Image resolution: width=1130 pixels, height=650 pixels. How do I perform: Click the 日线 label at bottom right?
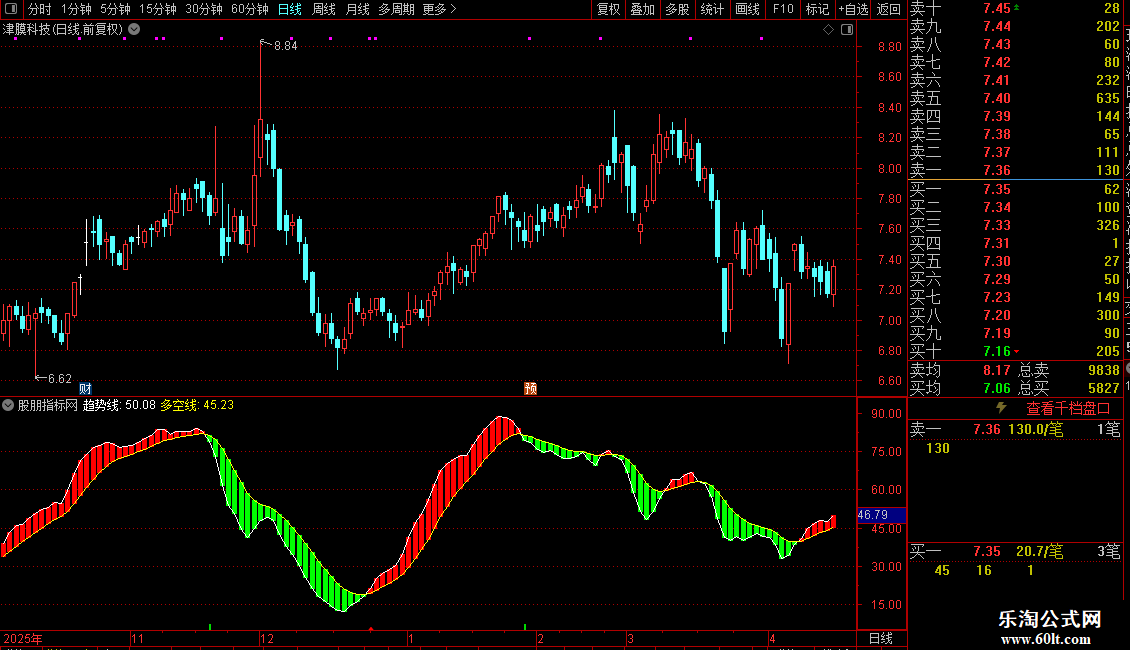tap(881, 638)
